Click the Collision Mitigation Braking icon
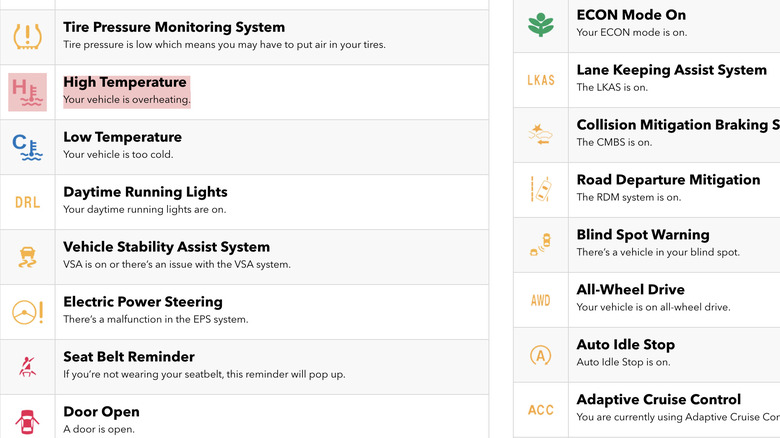This screenshot has height=438, width=780. (x=540, y=134)
